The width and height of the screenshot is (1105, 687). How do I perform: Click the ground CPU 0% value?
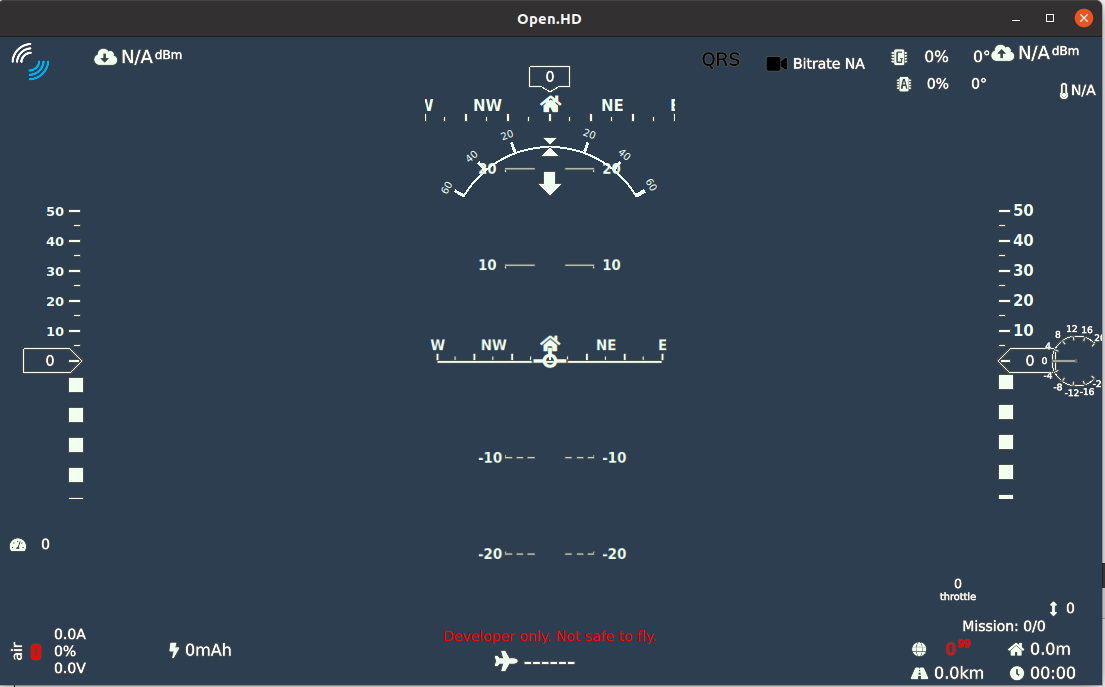point(937,57)
